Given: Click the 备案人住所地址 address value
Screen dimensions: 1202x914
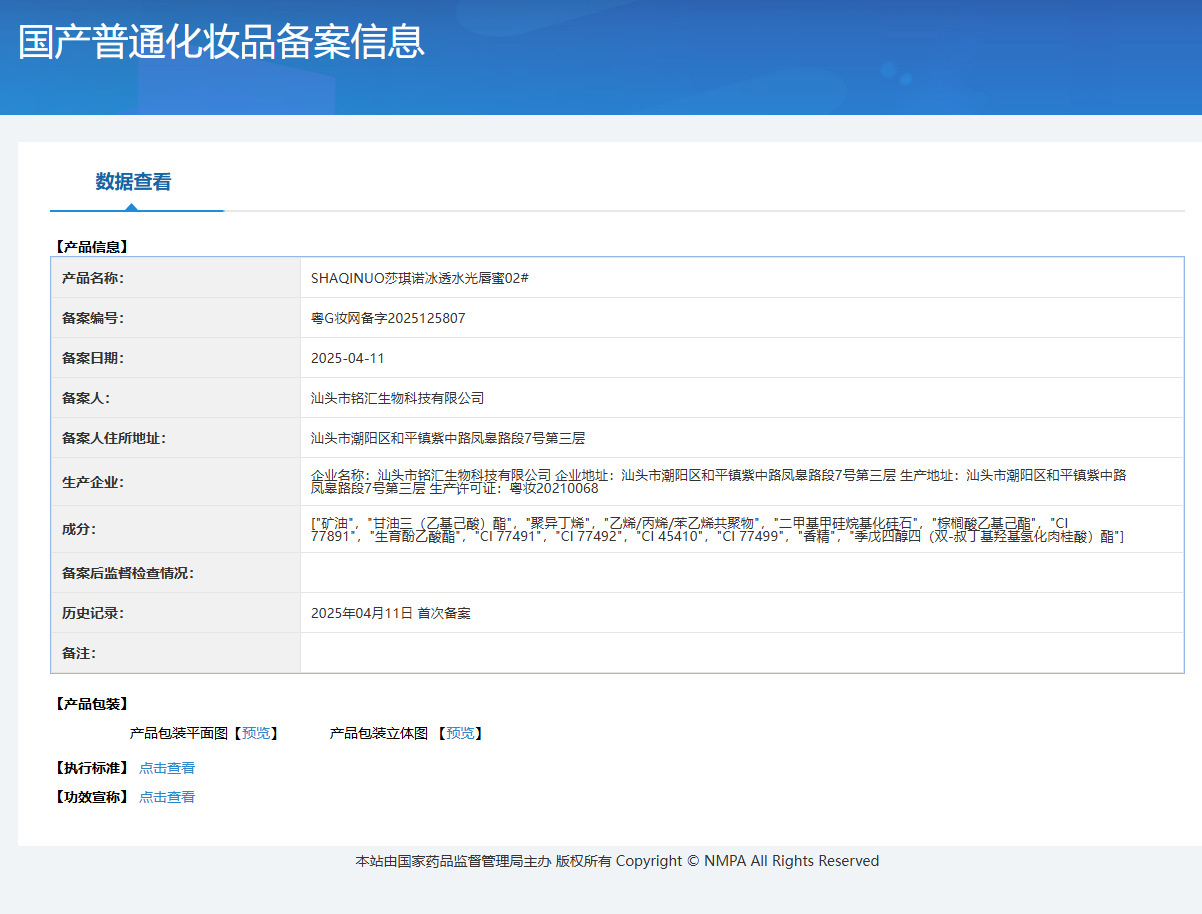Looking at the screenshot, I should click(x=447, y=438).
